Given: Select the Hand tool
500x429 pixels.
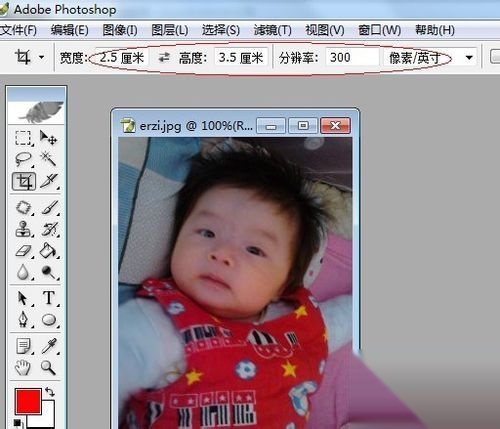Looking at the screenshot, I should click(23, 368).
